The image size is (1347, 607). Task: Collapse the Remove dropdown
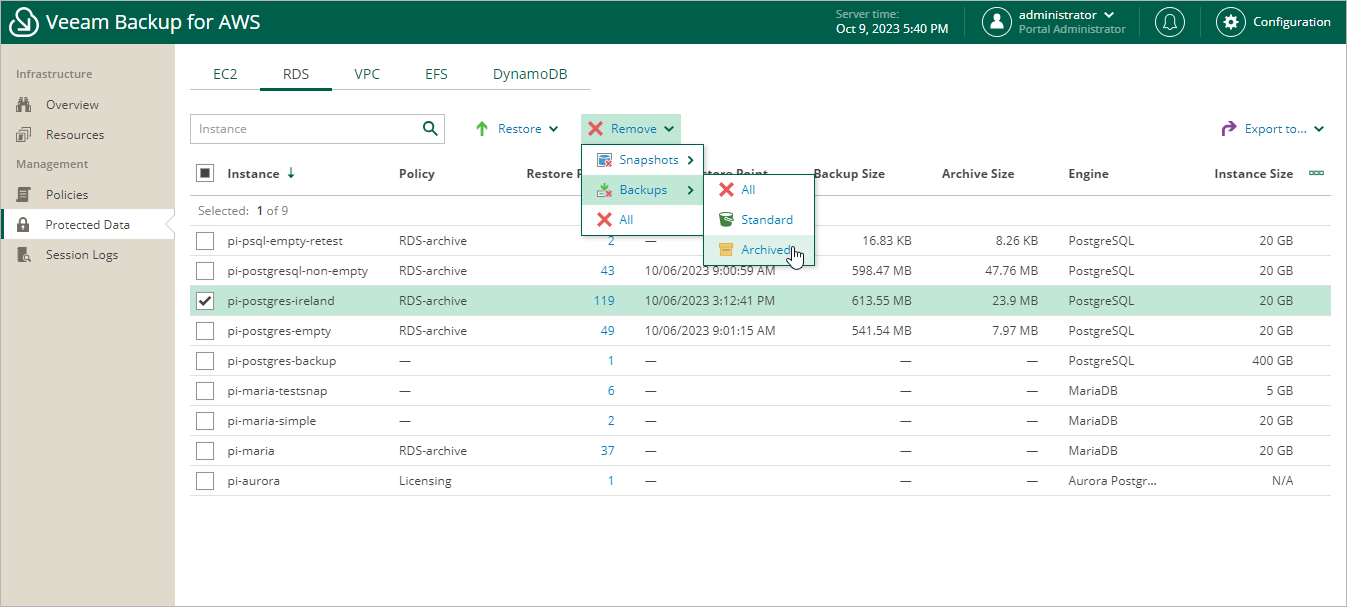(x=631, y=129)
